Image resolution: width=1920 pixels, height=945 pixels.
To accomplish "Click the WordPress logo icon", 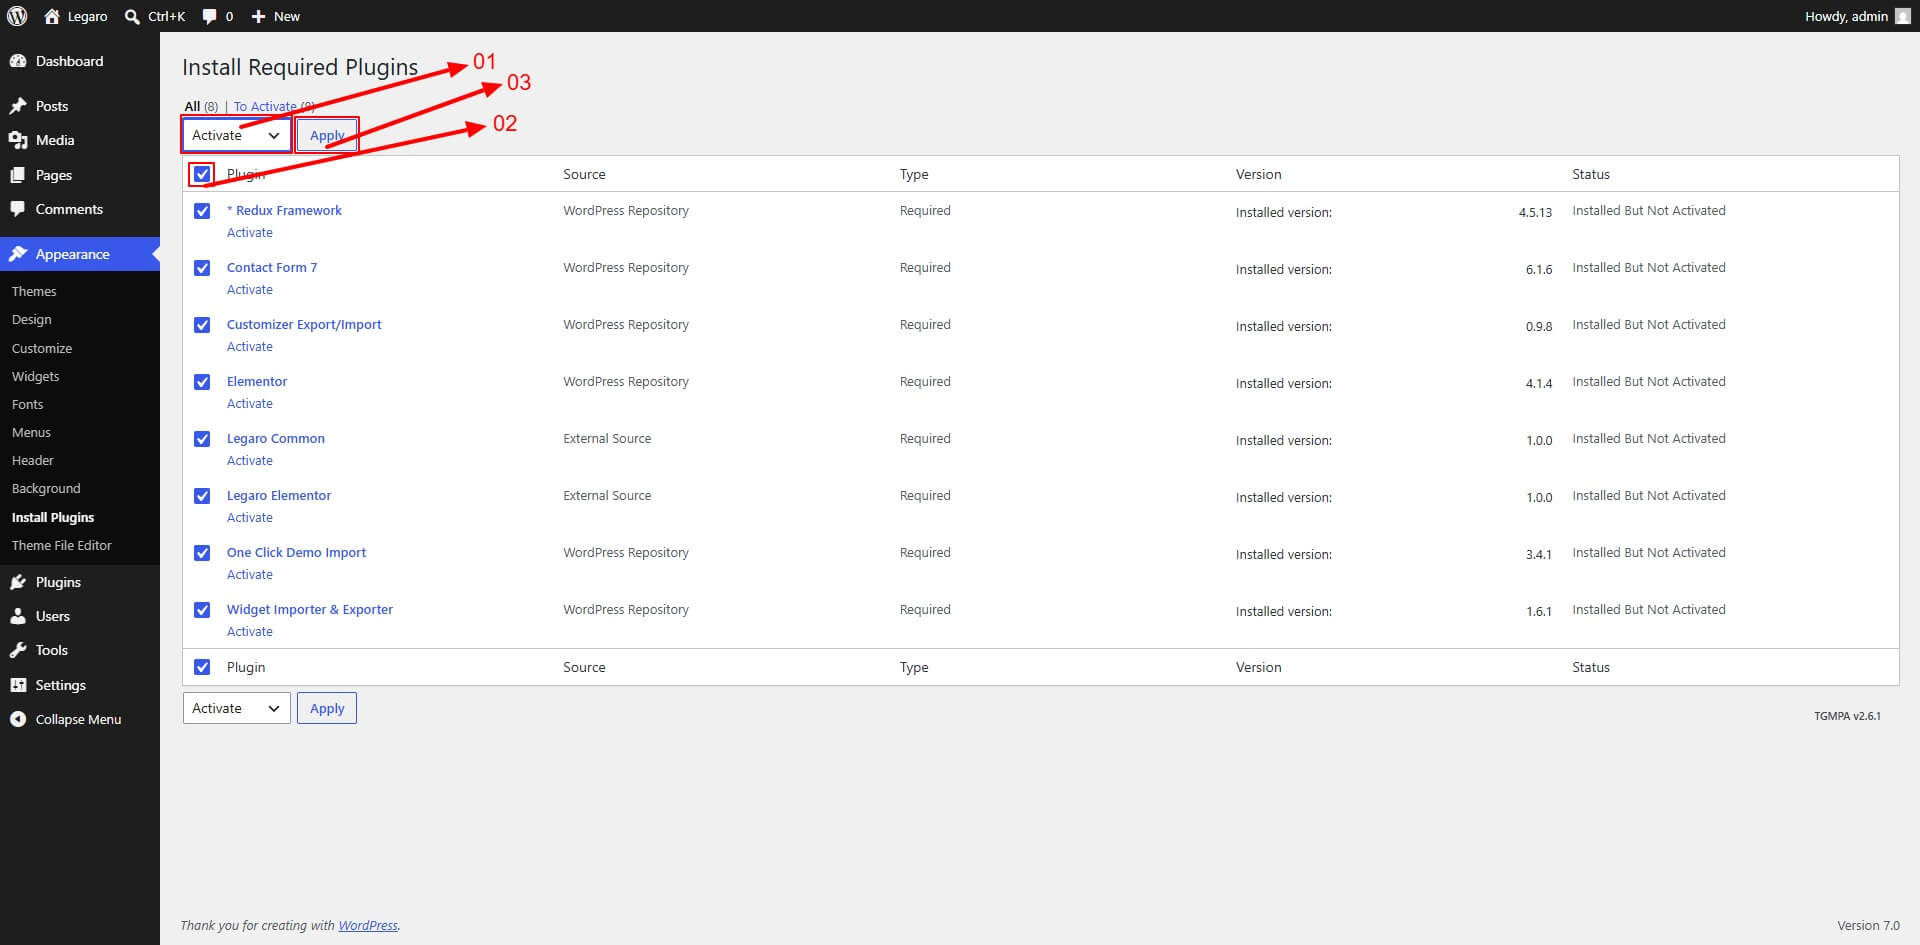I will [x=17, y=16].
